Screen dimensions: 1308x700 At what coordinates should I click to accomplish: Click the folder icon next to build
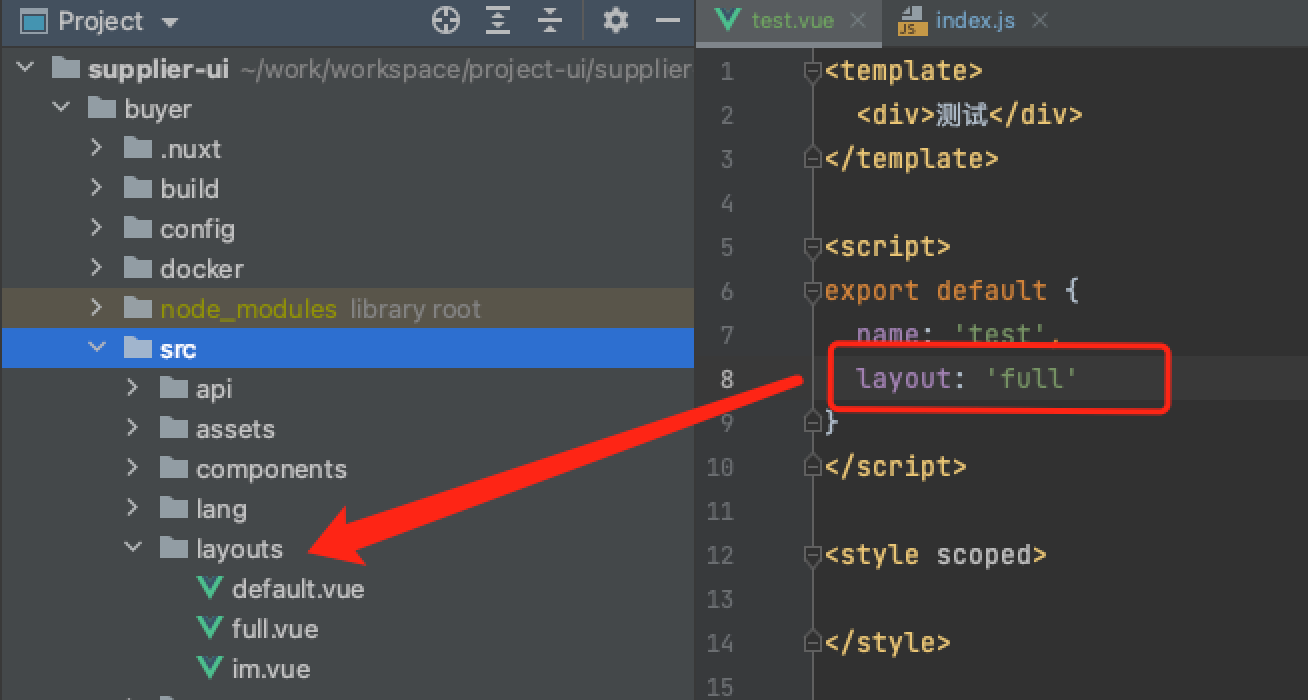pos(138,188)
